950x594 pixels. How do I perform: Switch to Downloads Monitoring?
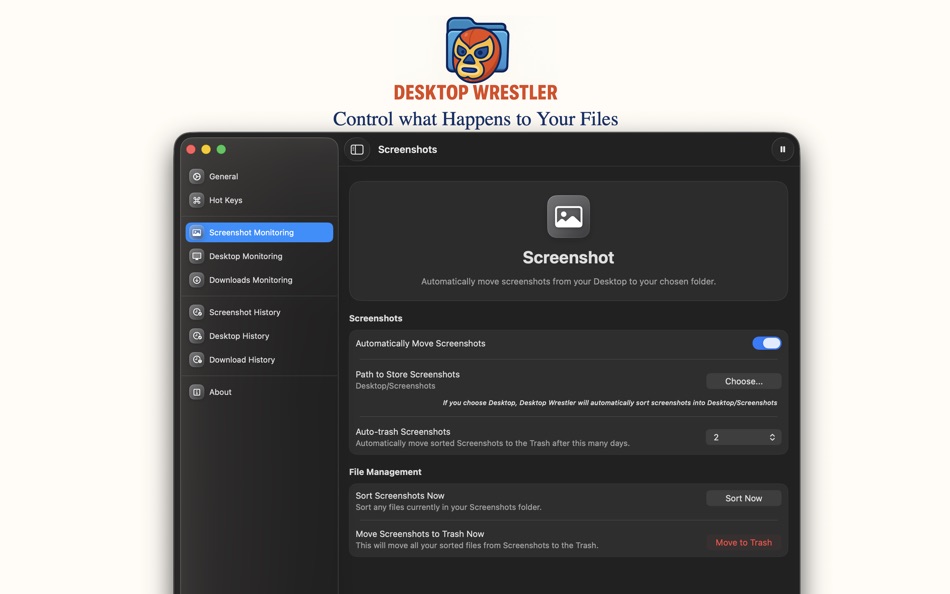point(259,280)
